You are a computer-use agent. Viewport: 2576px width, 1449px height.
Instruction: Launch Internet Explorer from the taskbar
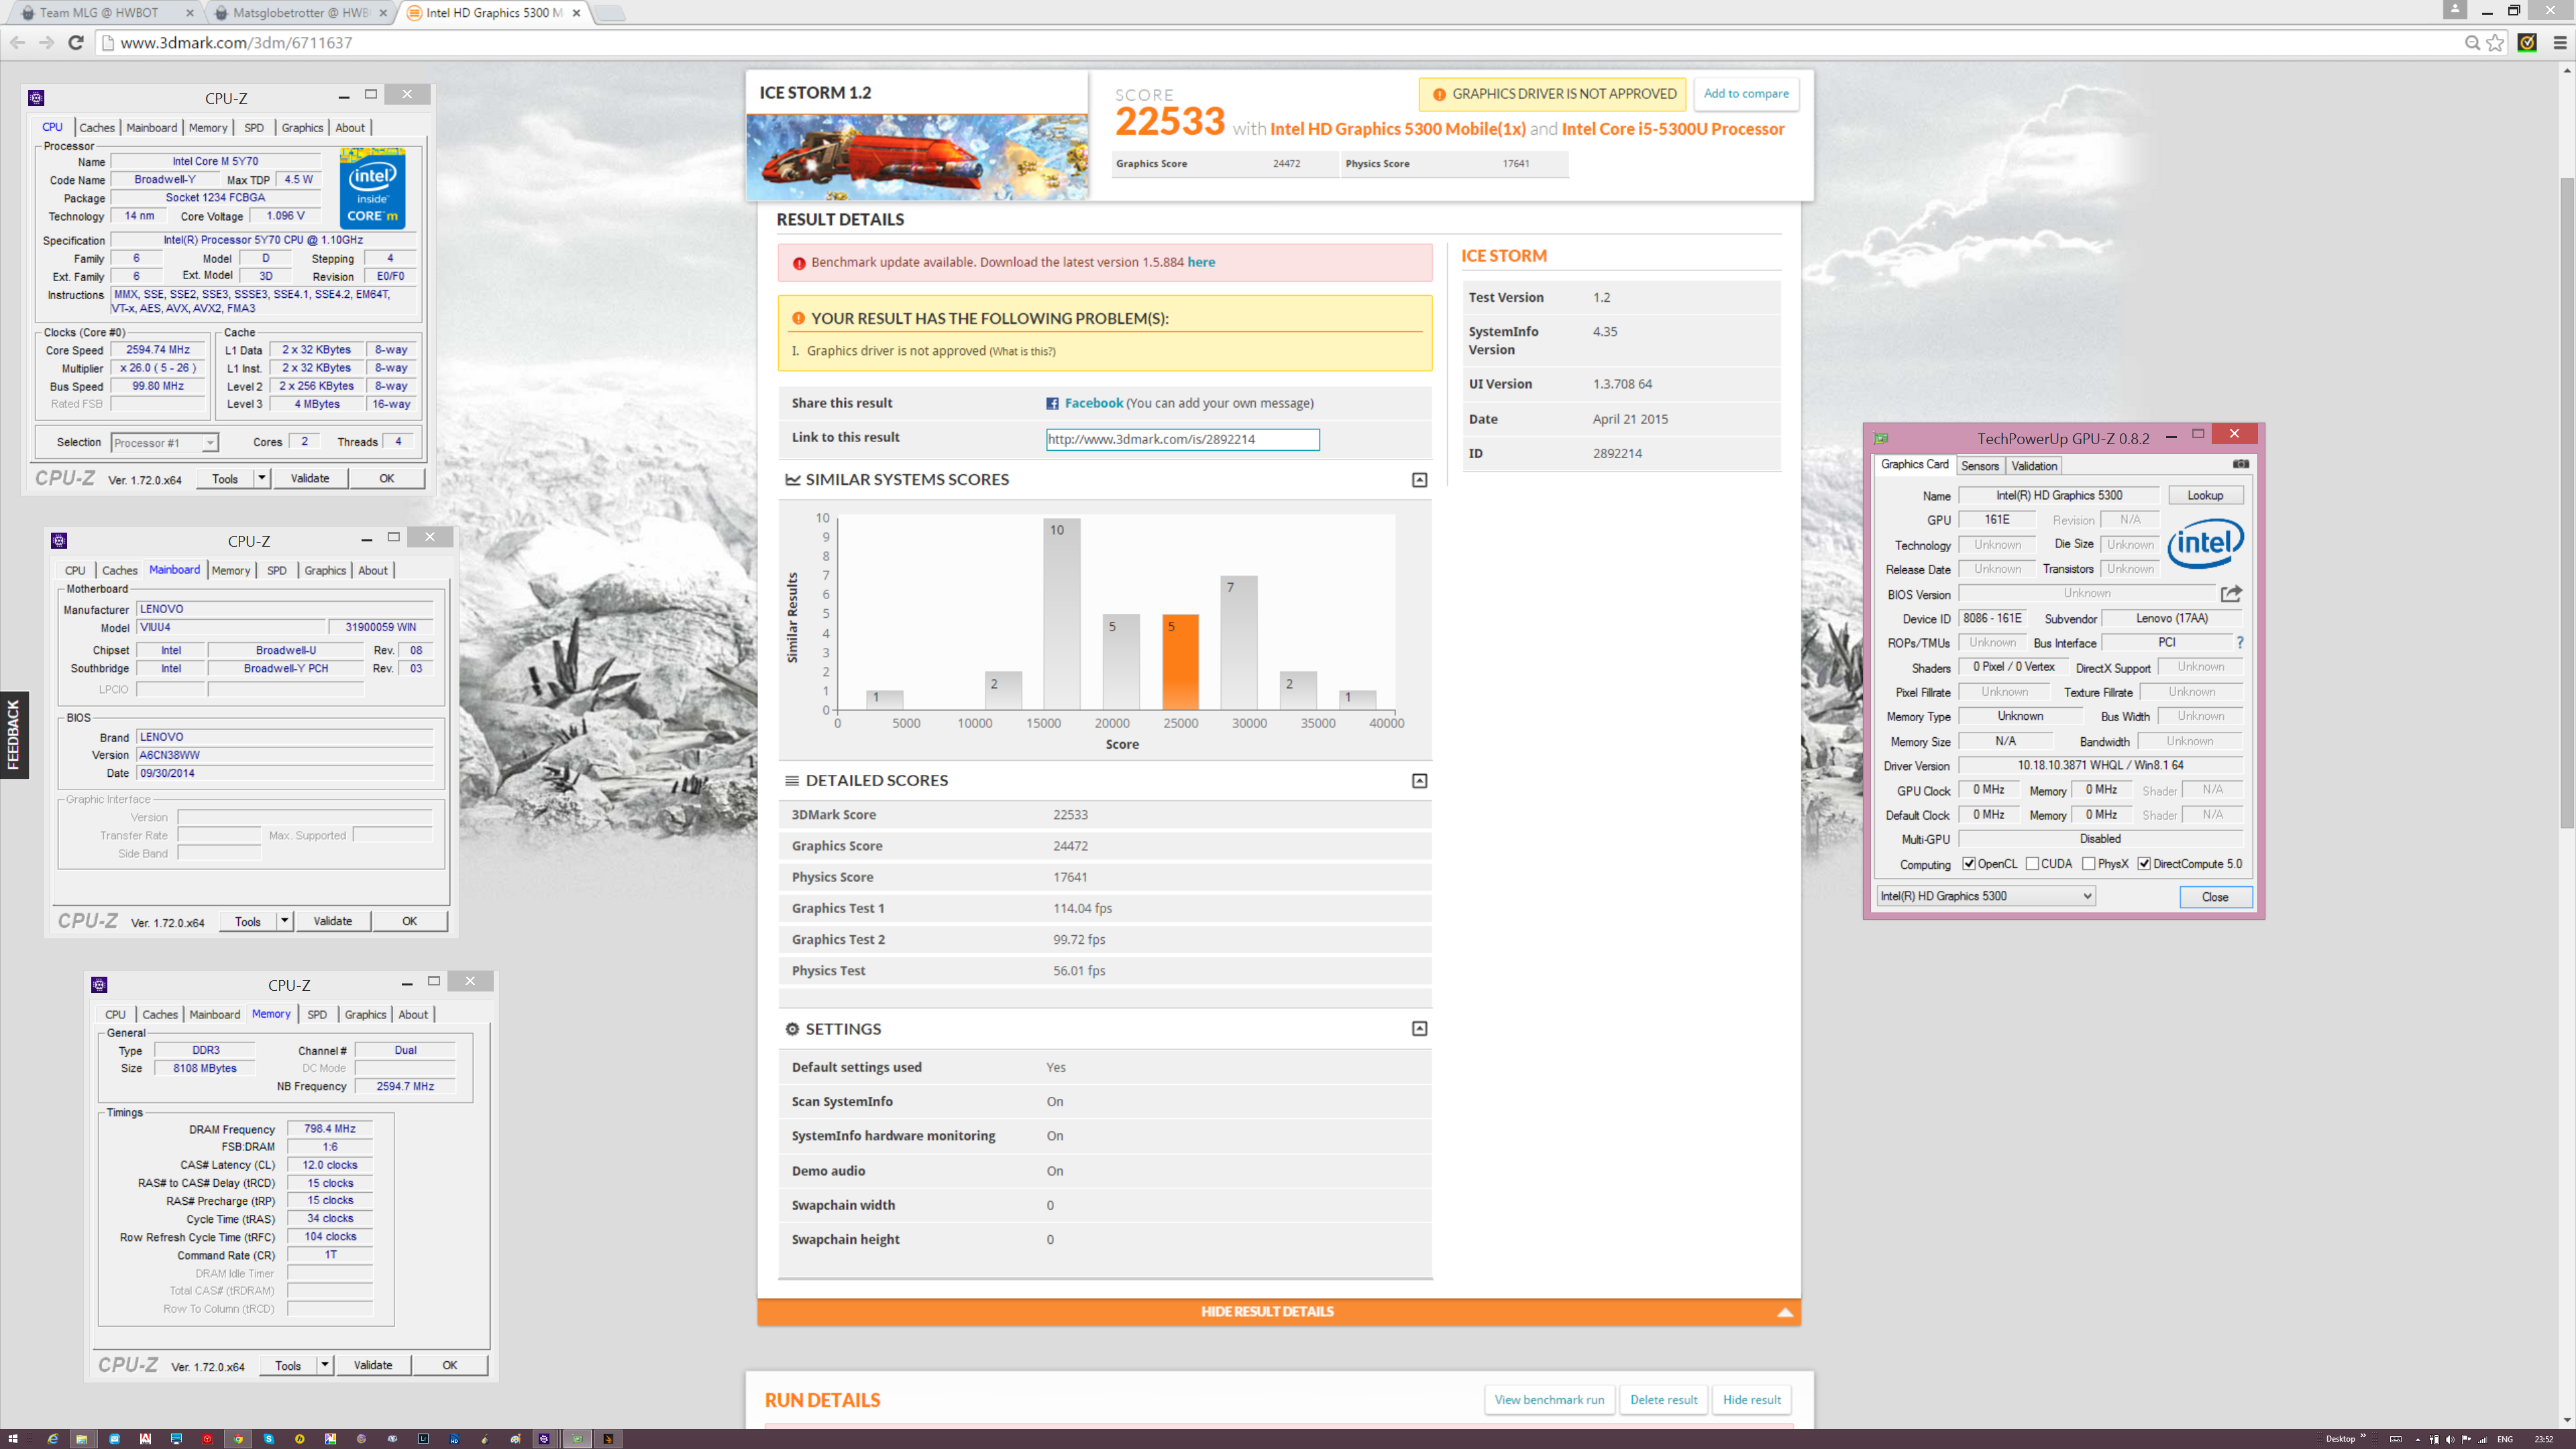pos(53,1439)
